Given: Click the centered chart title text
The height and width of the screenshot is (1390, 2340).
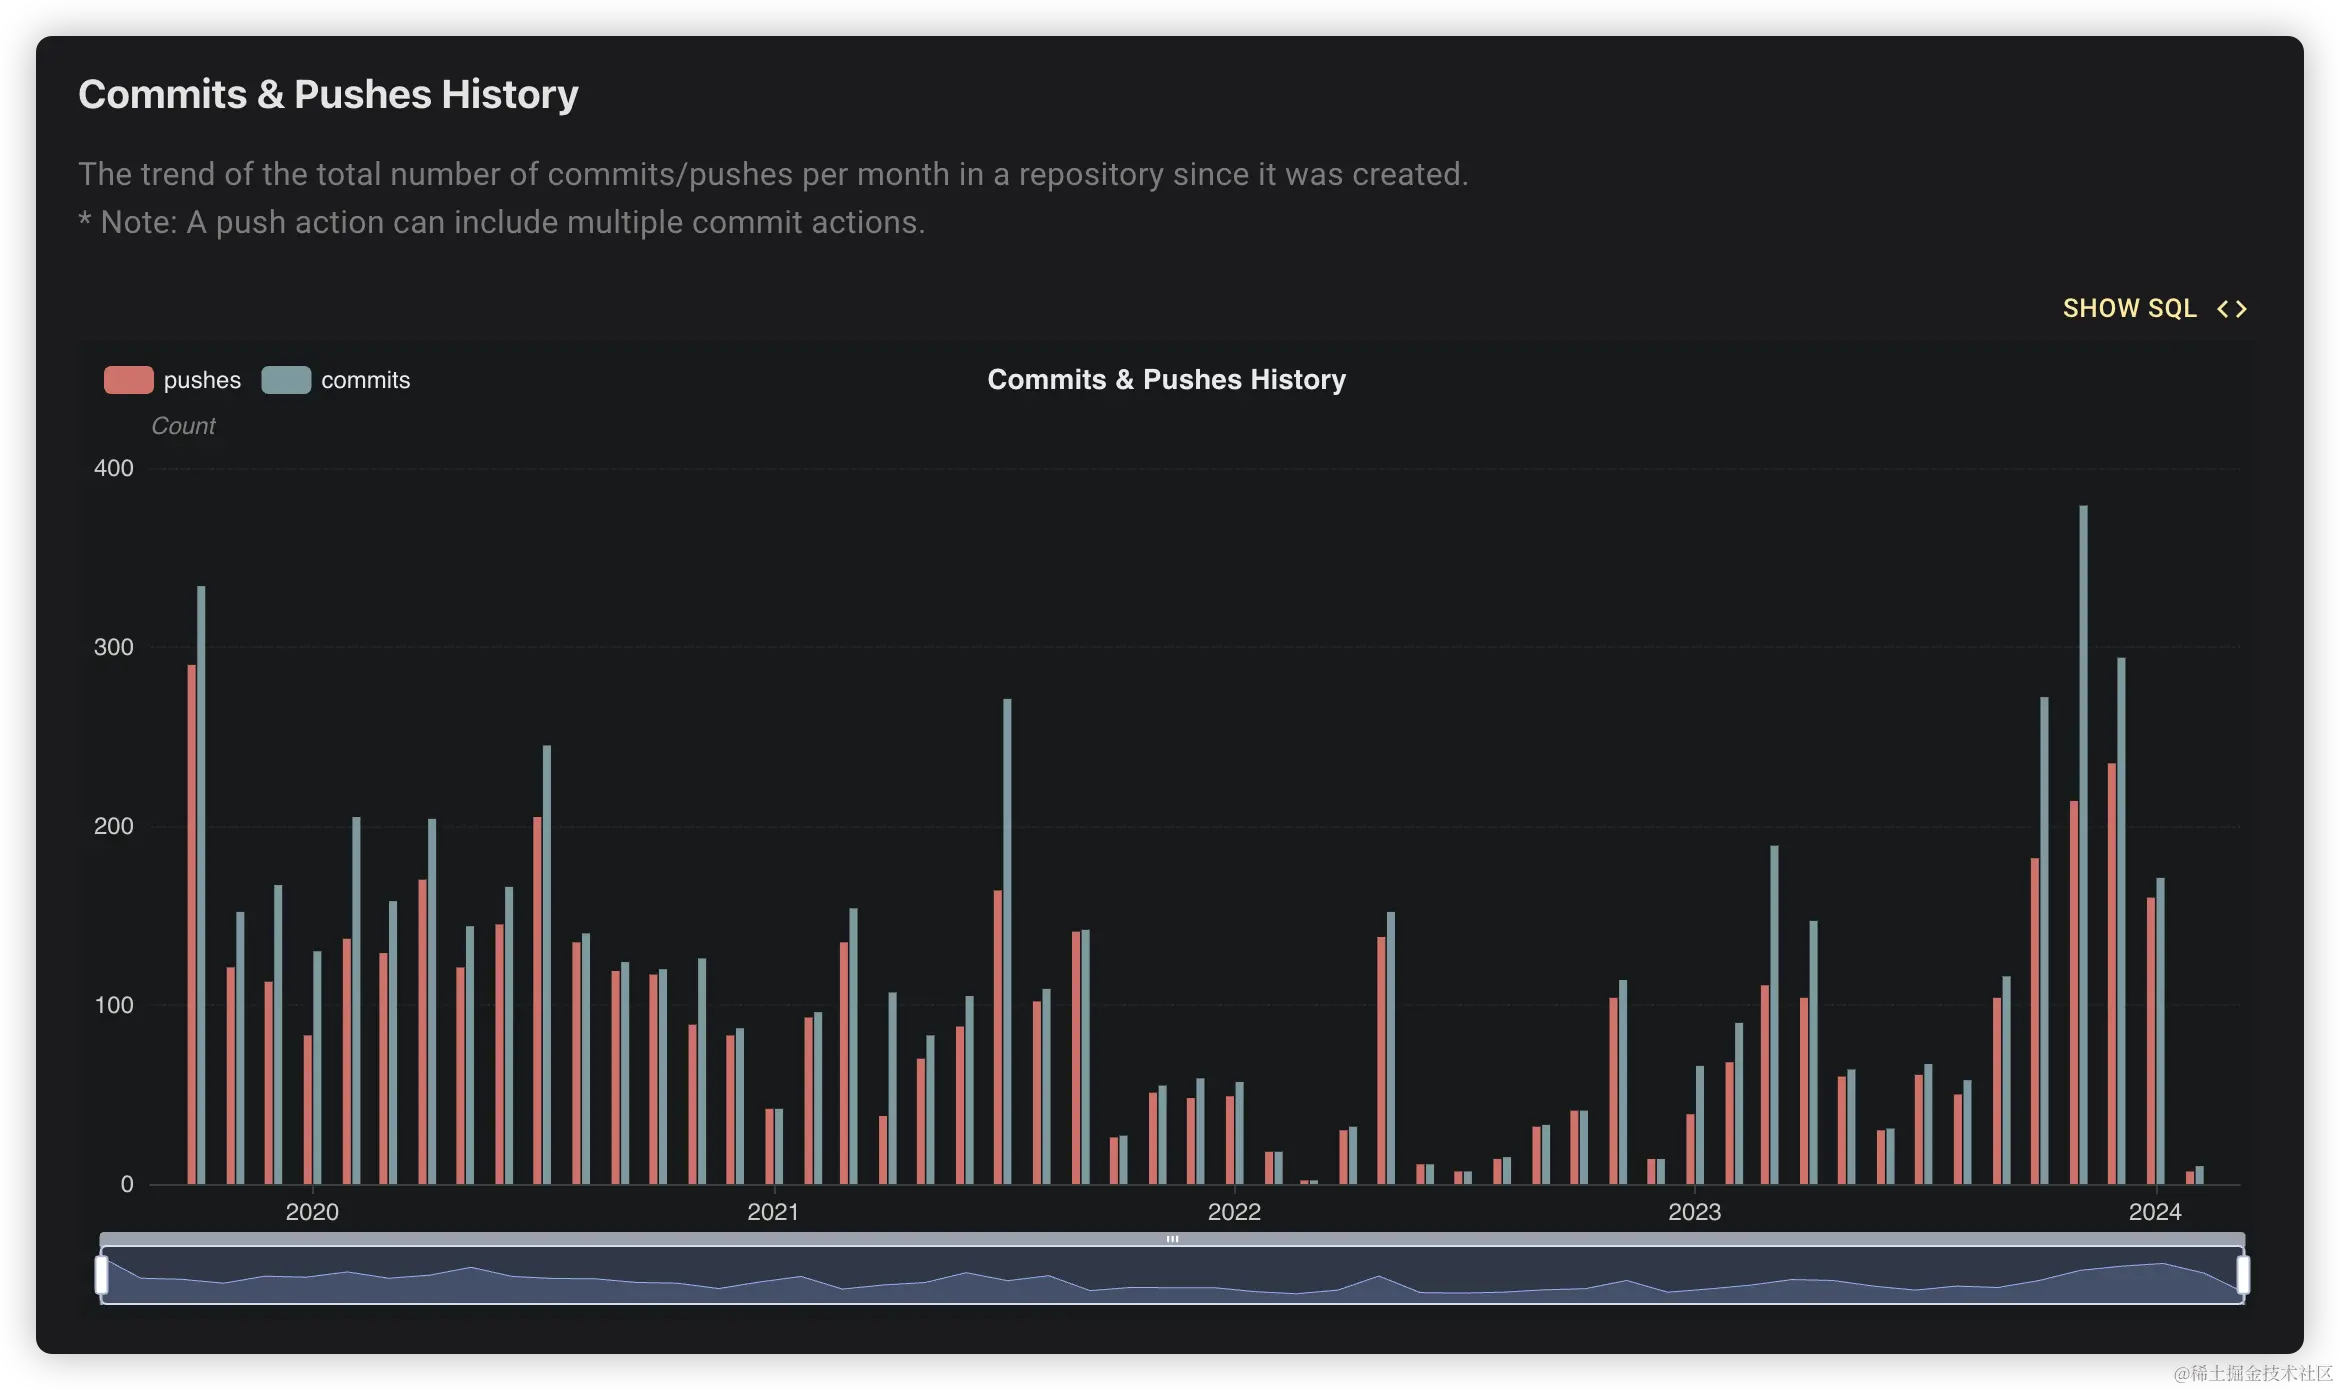Looking at the screenshot, I should (1166, 380).
